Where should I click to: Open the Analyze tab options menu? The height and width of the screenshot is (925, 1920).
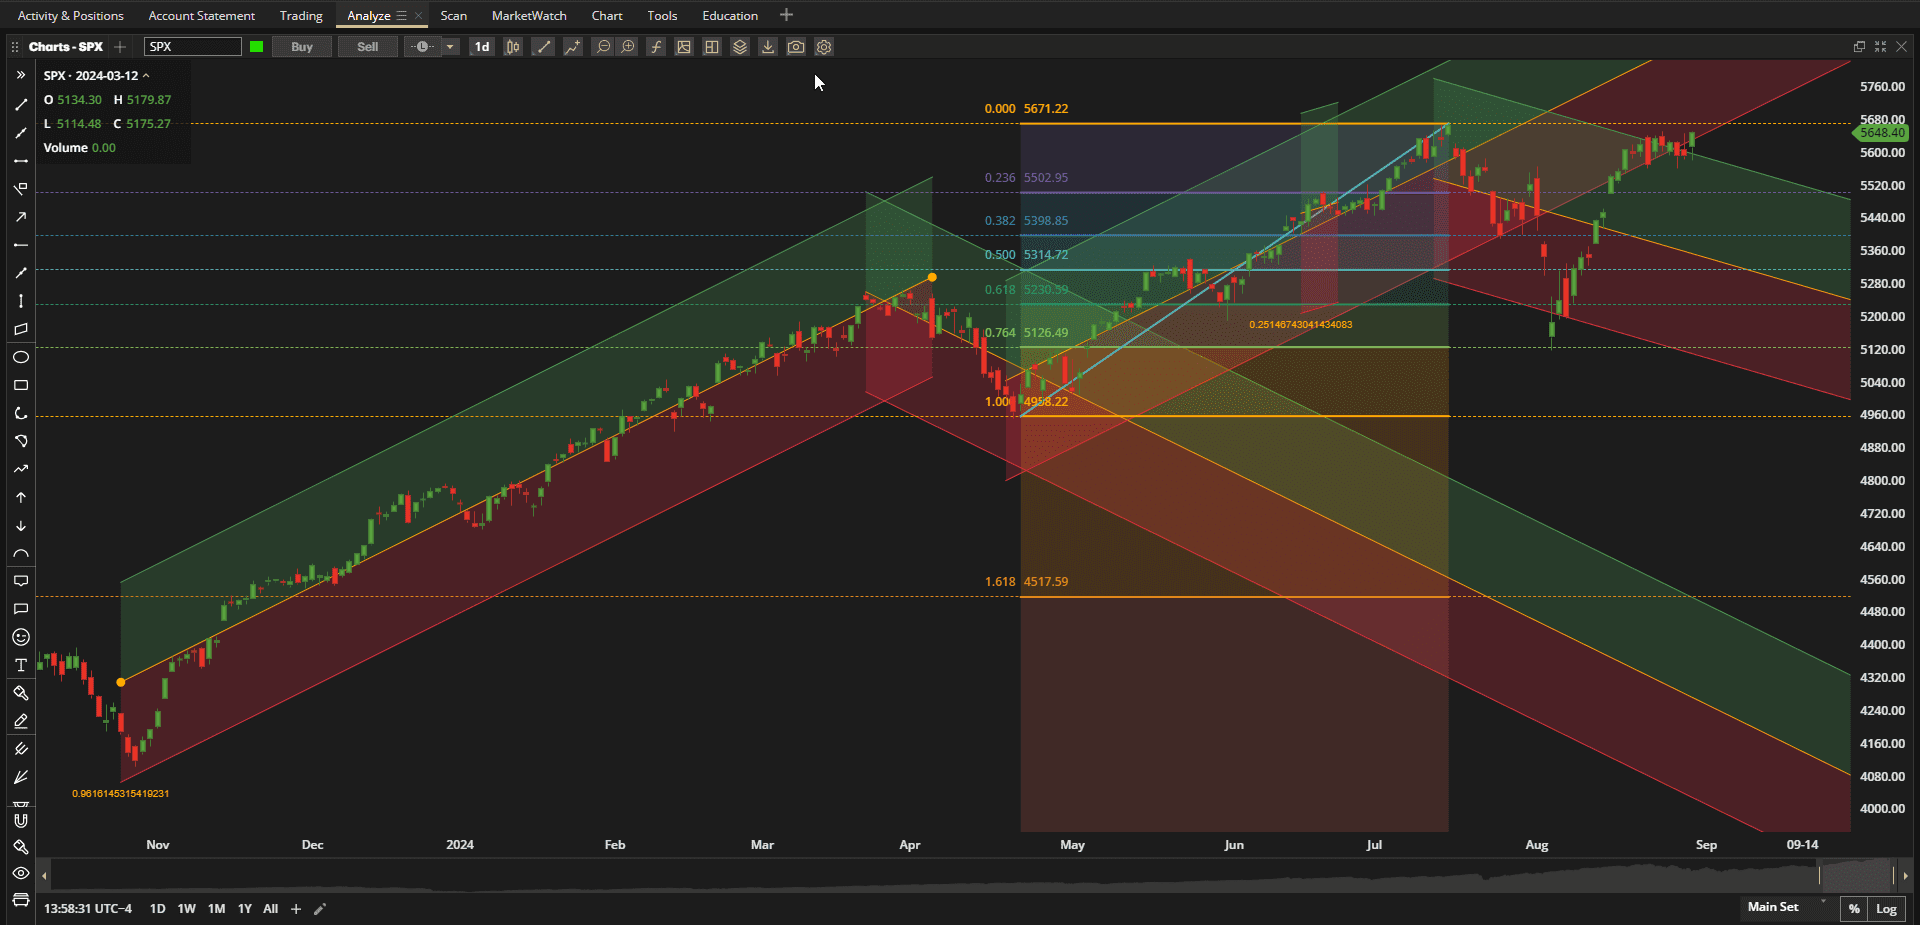[x=402, y=16]
